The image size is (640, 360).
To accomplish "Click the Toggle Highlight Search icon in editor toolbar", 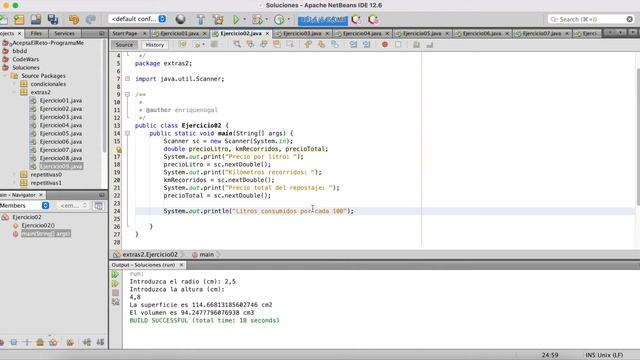I will (x=277, y=44).
